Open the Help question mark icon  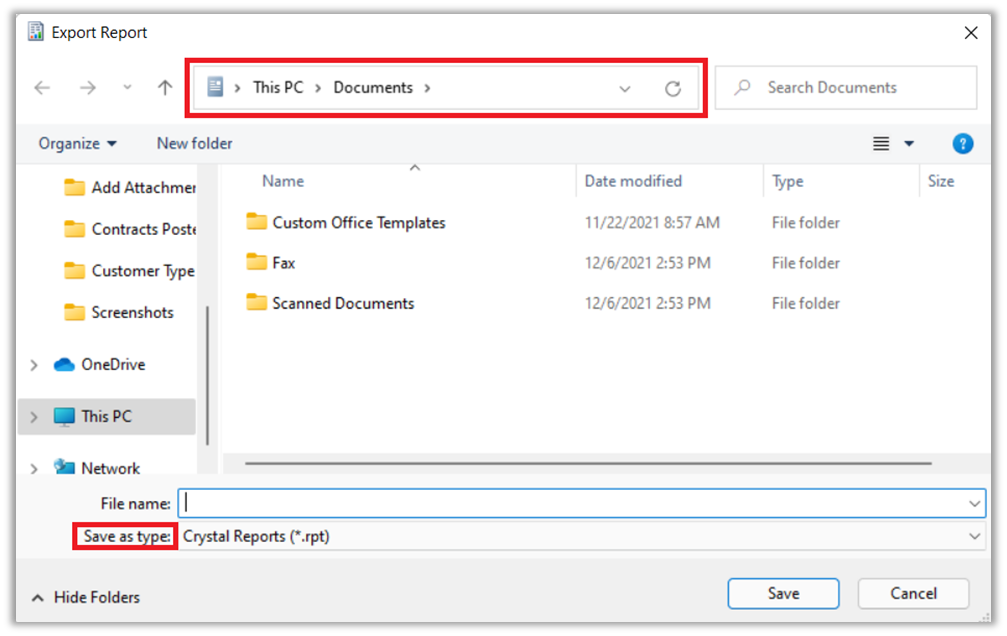pos(962,144)
